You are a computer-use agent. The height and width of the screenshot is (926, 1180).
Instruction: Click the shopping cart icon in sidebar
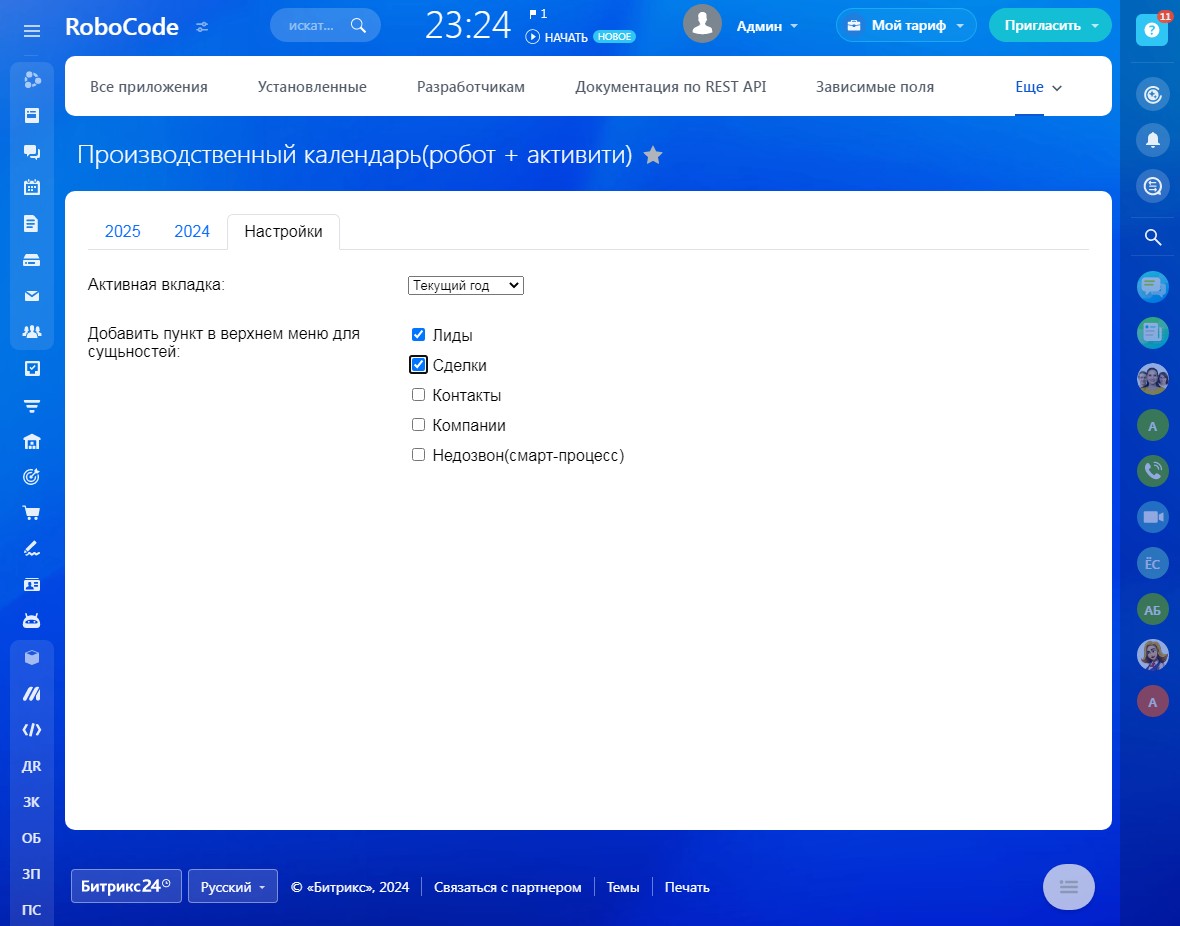(x=32, y=513)
